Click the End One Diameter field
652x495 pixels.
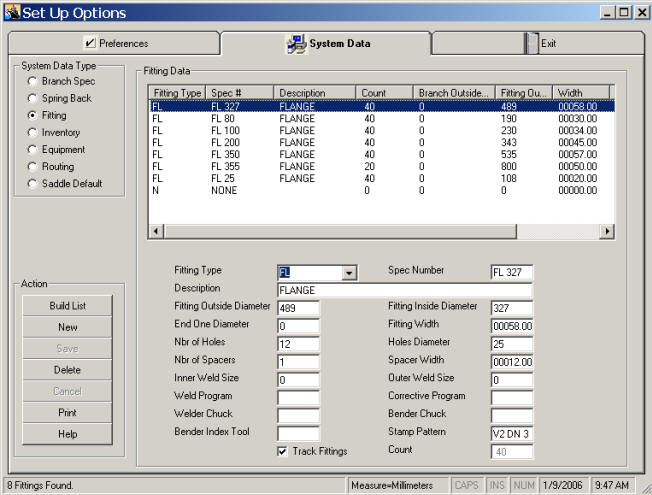[x=299, y=326]
